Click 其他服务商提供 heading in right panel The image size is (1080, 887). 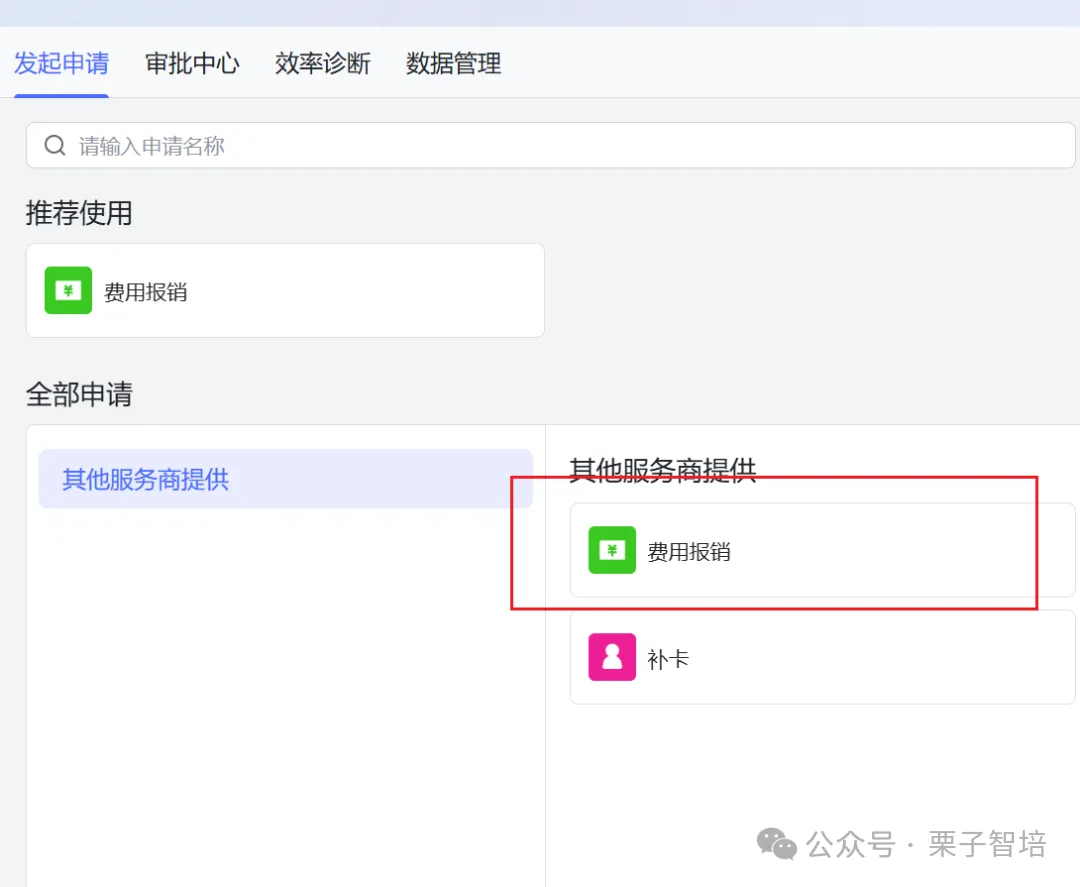pos(663,470)
